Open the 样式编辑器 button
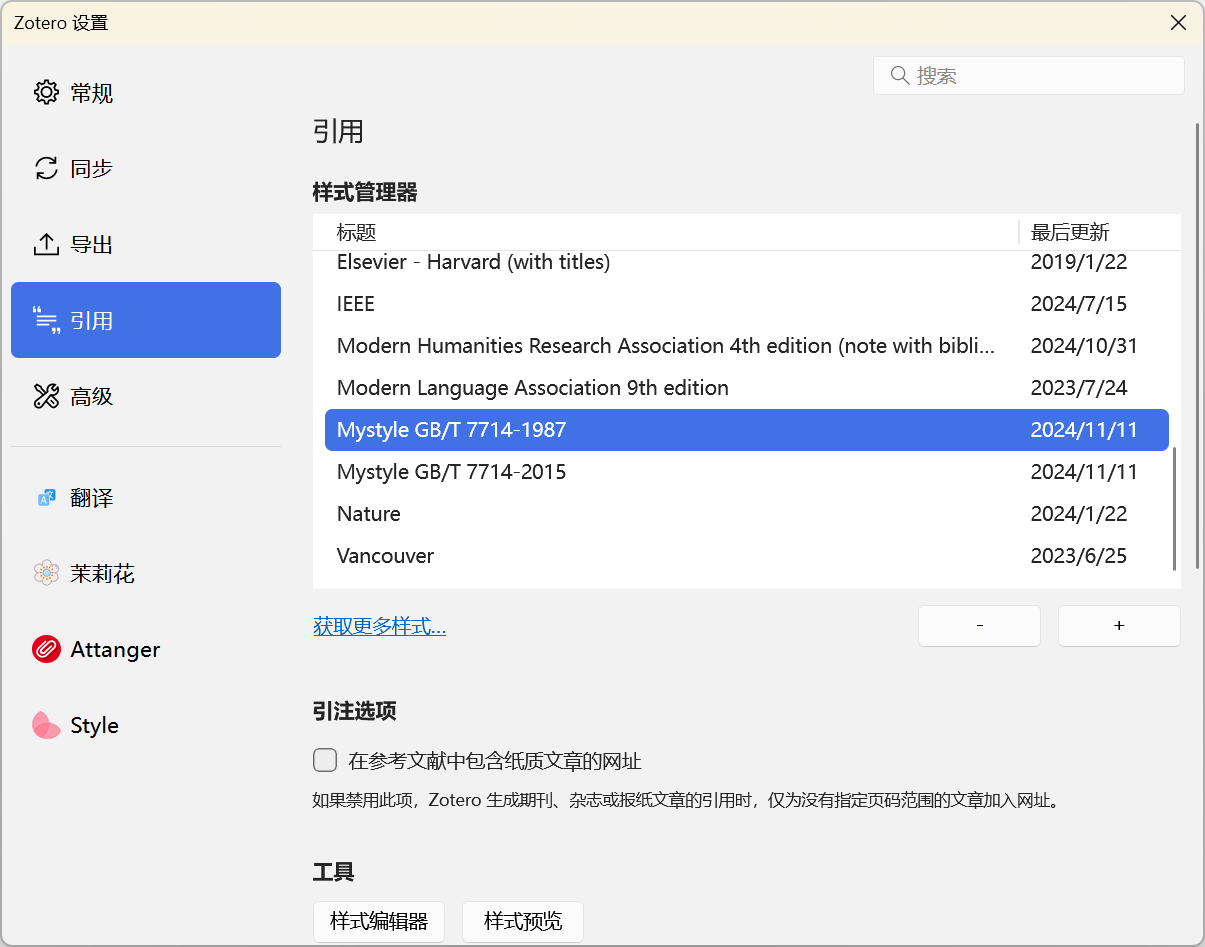Viewport: 1205px width, 947px height. (x=379, y=921)
